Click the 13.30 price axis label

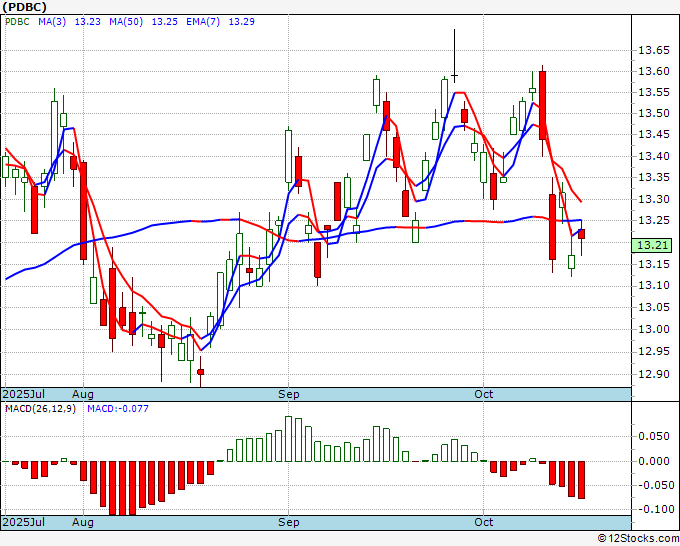654,199
